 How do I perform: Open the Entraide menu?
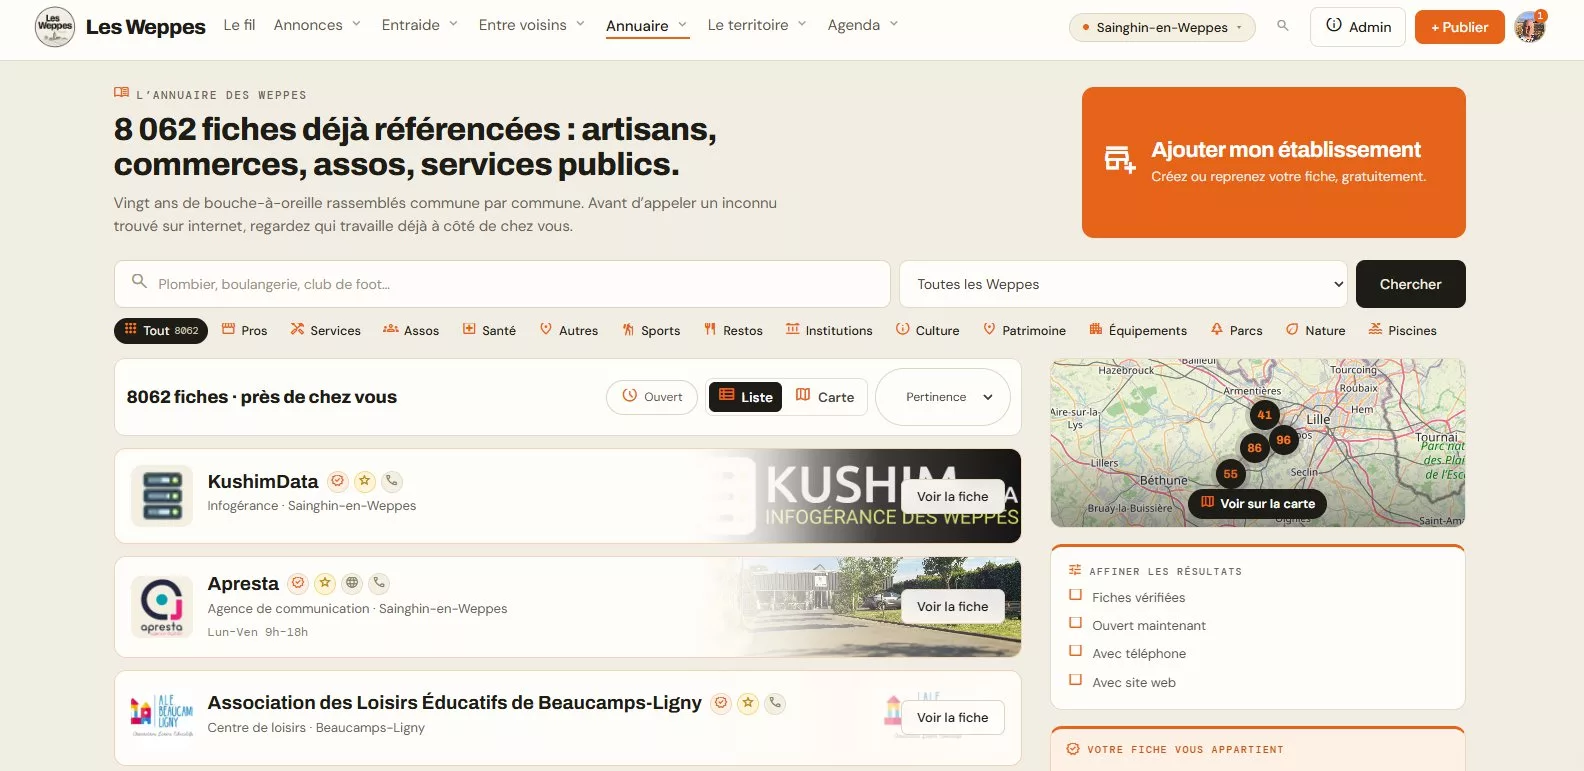(x=420, y=25)
